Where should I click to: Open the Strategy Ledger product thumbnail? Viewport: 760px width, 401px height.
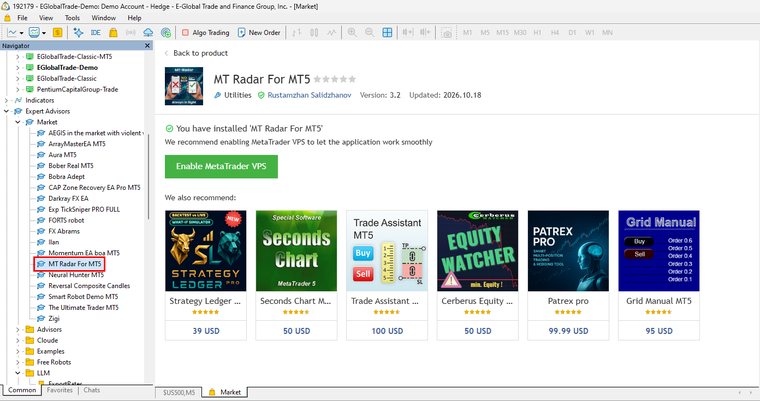(x=206, y=251)
